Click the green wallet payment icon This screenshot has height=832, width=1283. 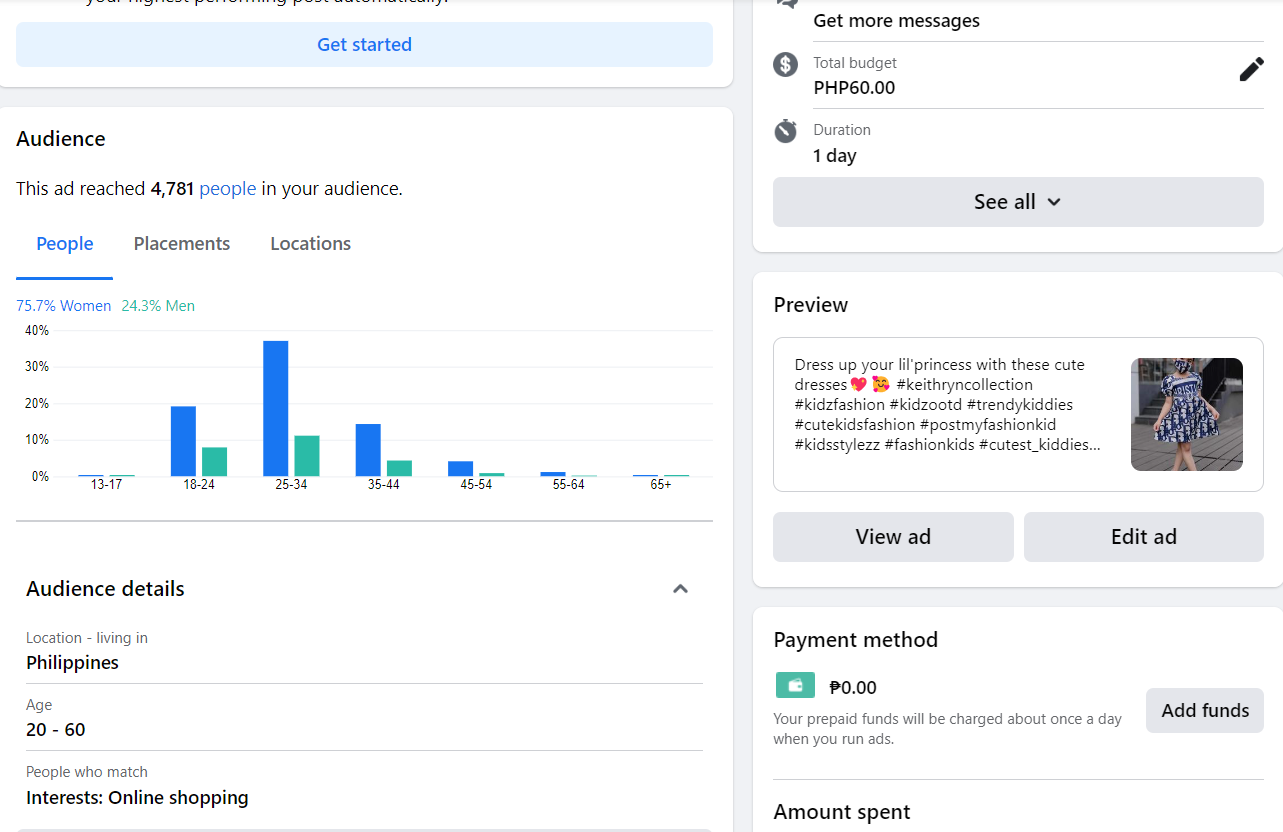(795, 685)
